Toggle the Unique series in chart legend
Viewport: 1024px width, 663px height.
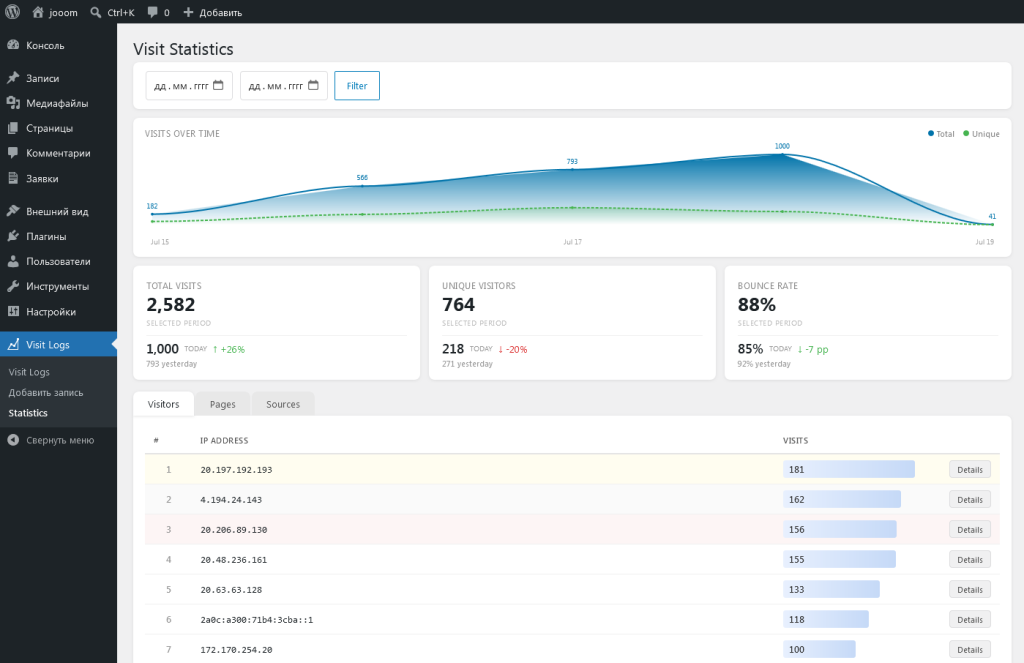click(982, 134)
